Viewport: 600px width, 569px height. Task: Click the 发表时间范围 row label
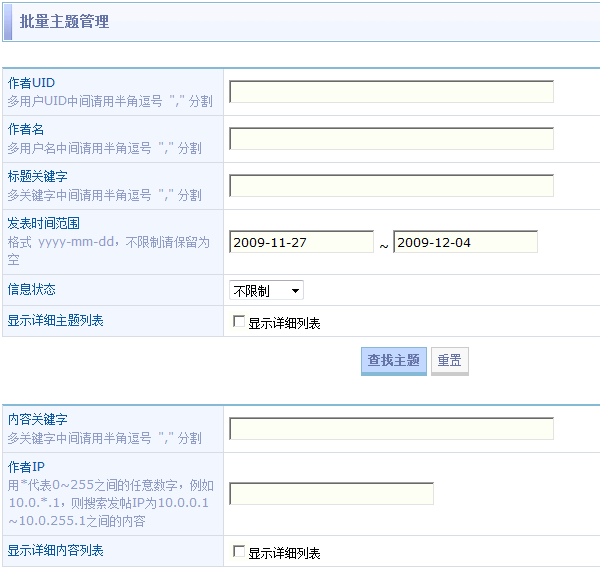point(43,223)
